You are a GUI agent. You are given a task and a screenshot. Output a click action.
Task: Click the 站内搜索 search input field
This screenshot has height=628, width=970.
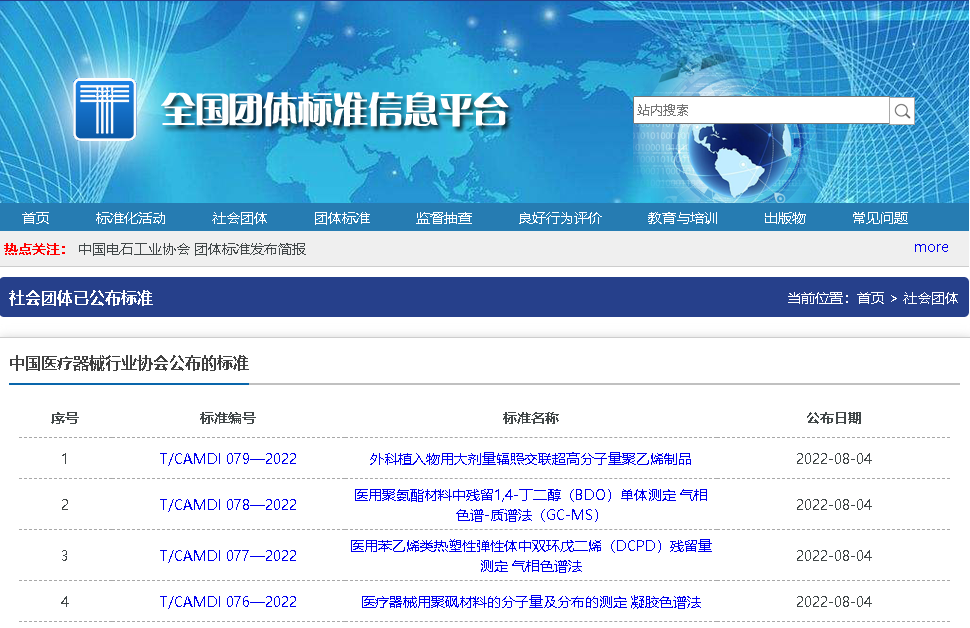760,110
